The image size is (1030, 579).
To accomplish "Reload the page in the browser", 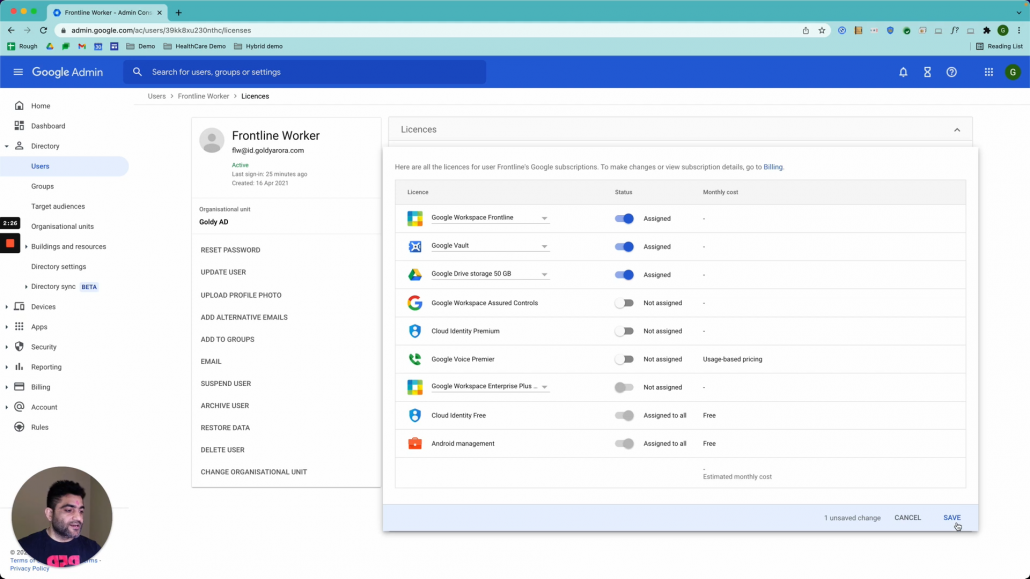I will point(43,30).
